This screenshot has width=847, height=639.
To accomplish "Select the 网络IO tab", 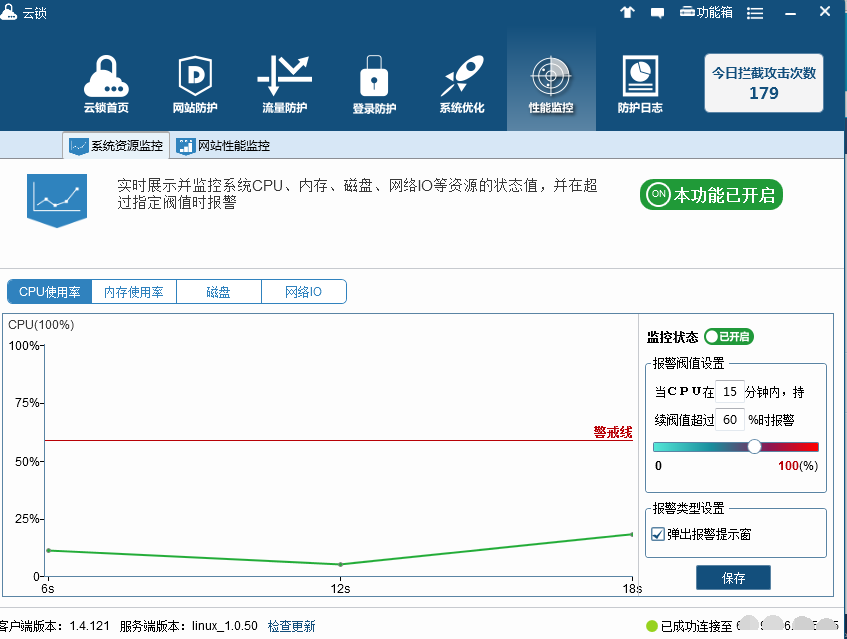I will [303, 292].
